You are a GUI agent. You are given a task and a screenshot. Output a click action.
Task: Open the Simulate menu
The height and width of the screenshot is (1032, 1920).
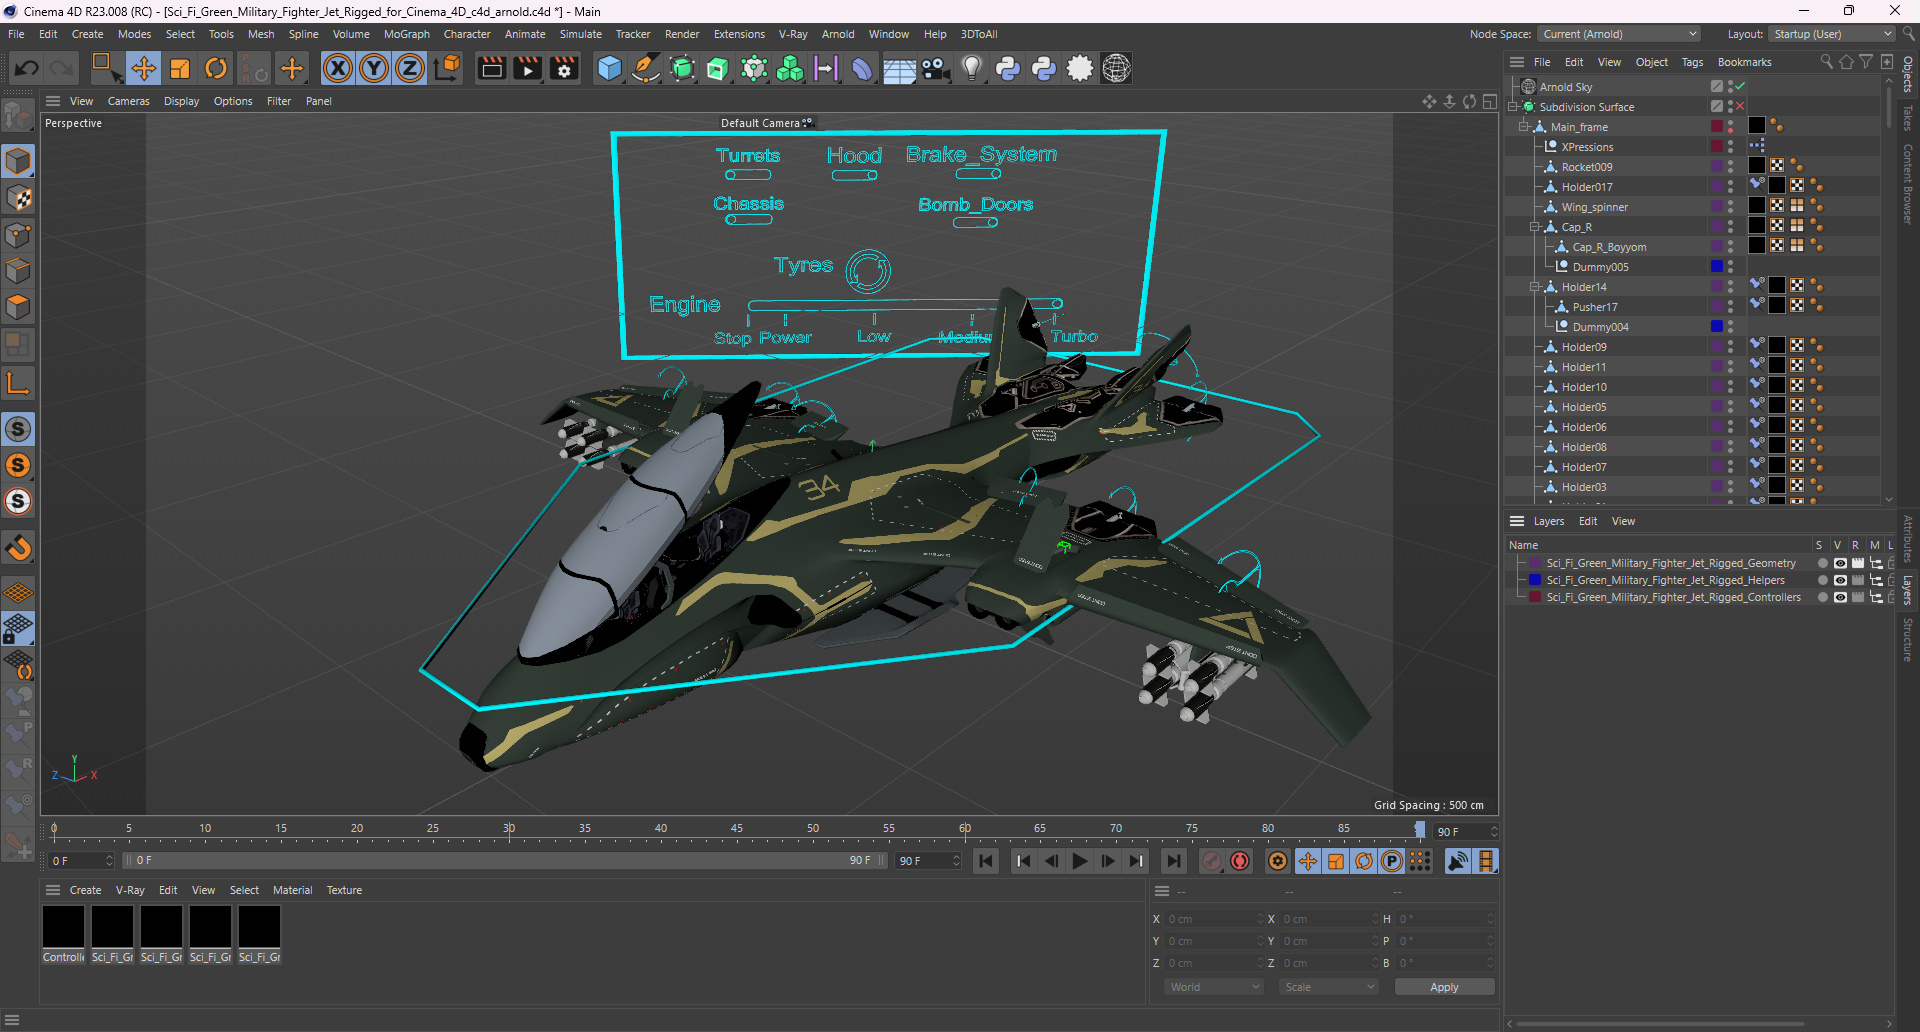click(x=580, y=34)
